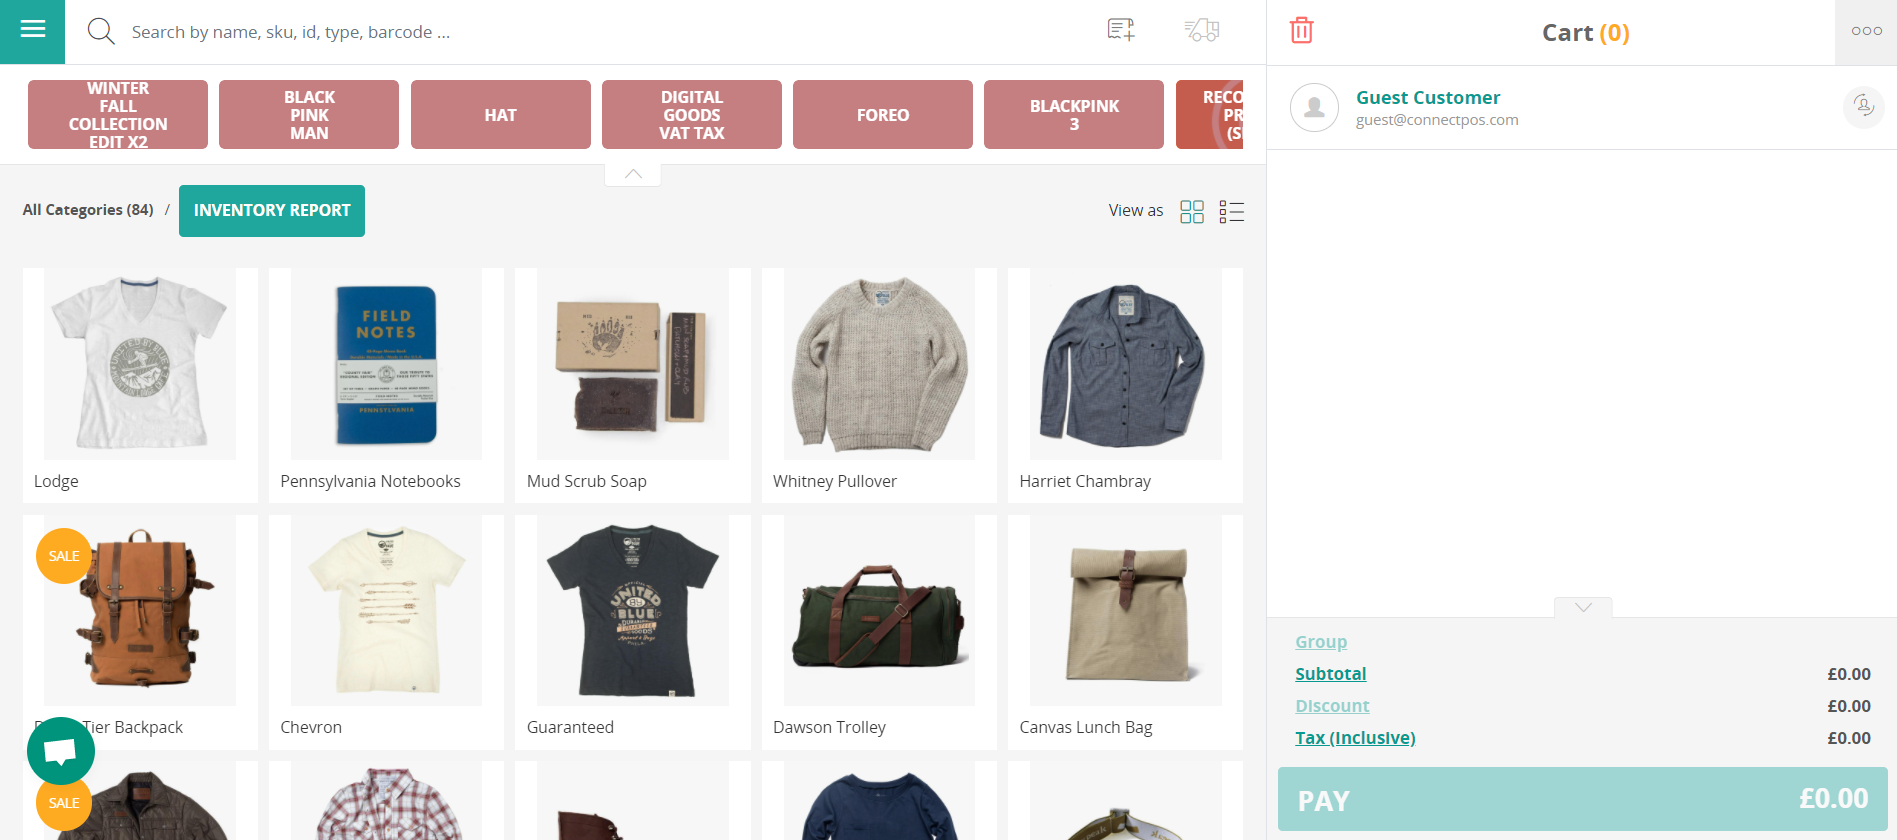Open cart more options menu
Screen dimensions: 1897x840
(x=1866, y=32)
